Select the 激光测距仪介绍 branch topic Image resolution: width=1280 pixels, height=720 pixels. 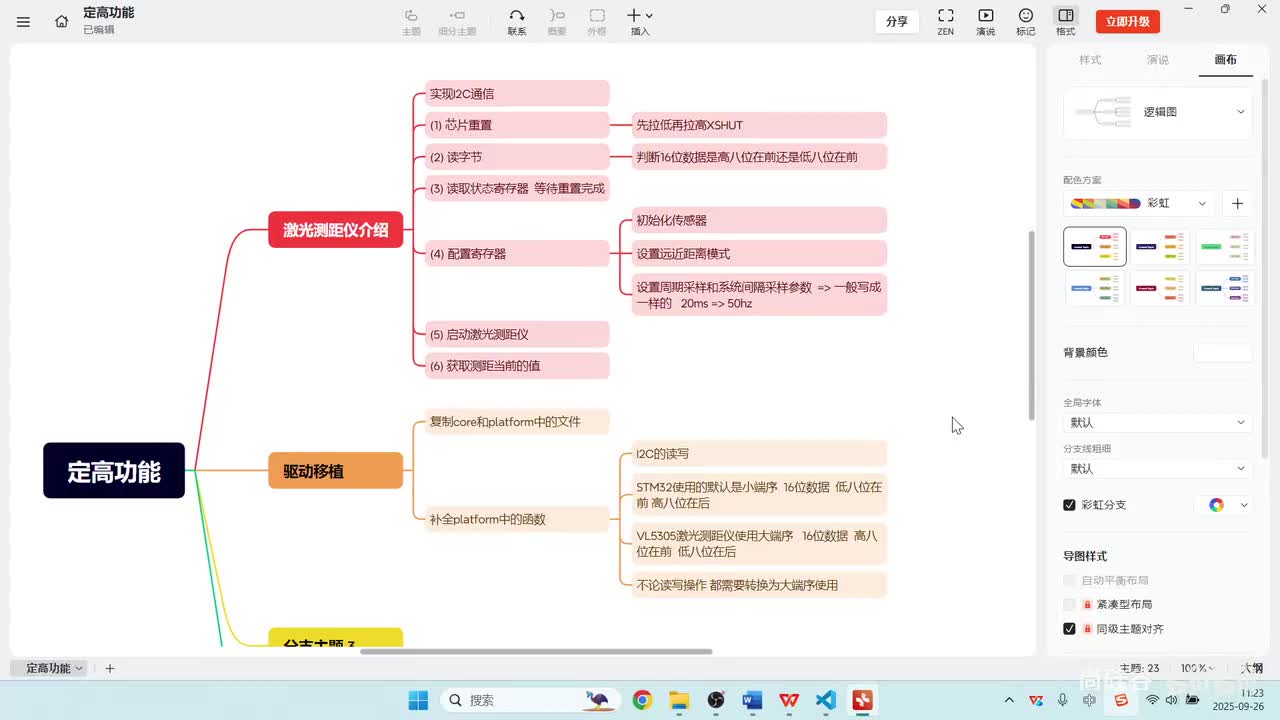pos(335,230)
